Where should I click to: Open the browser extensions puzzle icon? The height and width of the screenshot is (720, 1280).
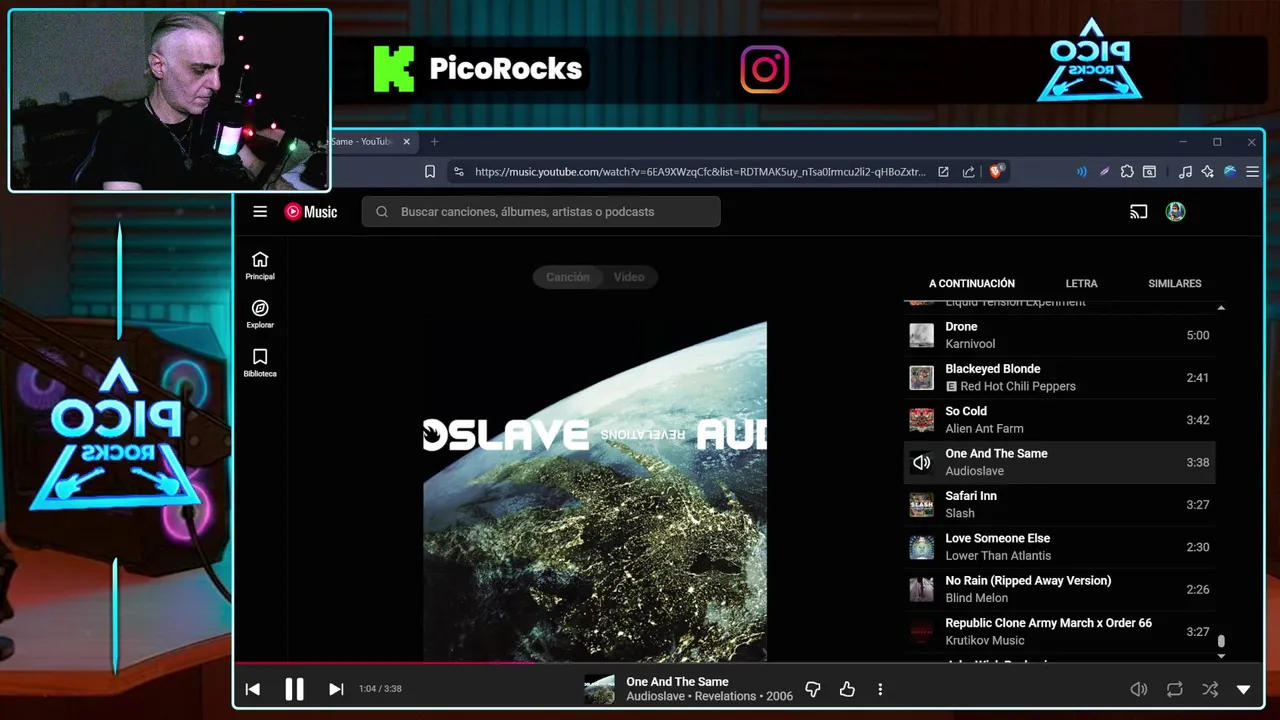pos(1127,172)
